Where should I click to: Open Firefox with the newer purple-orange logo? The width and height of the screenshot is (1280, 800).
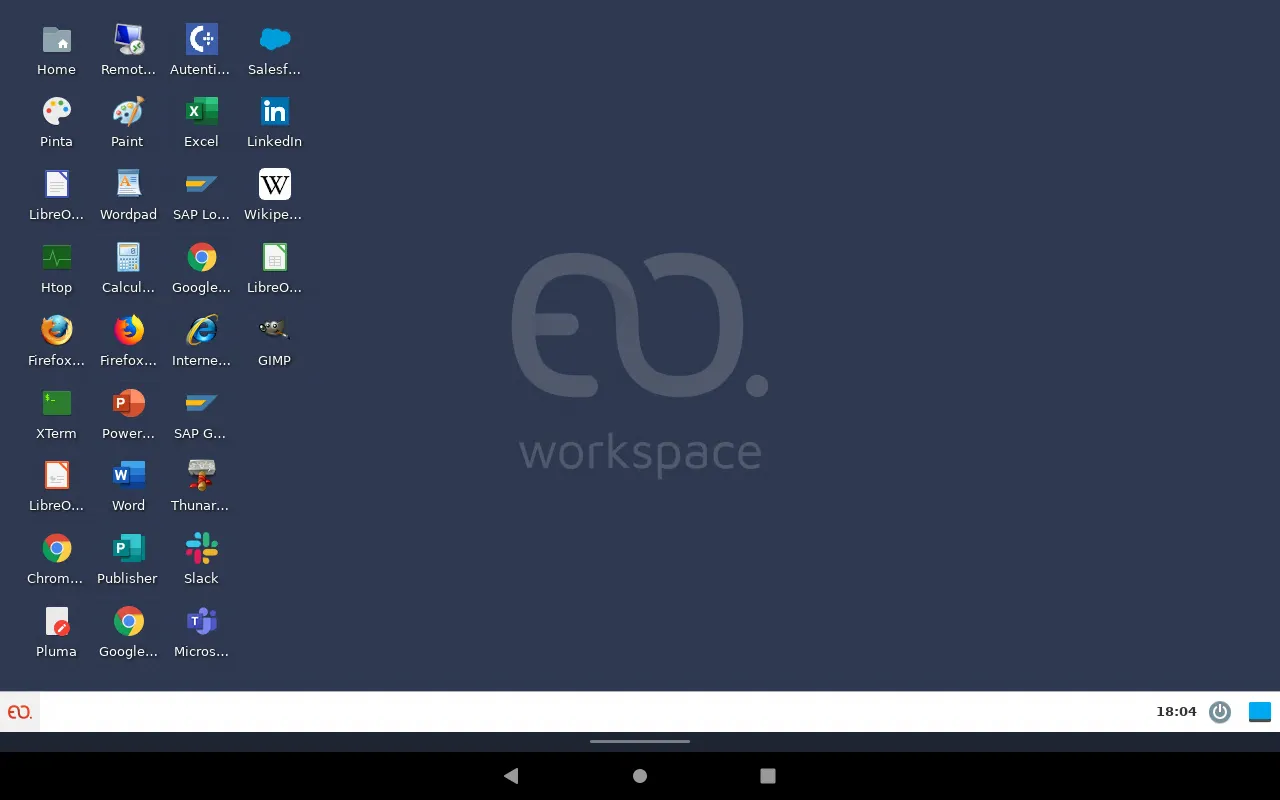(128, 331)
